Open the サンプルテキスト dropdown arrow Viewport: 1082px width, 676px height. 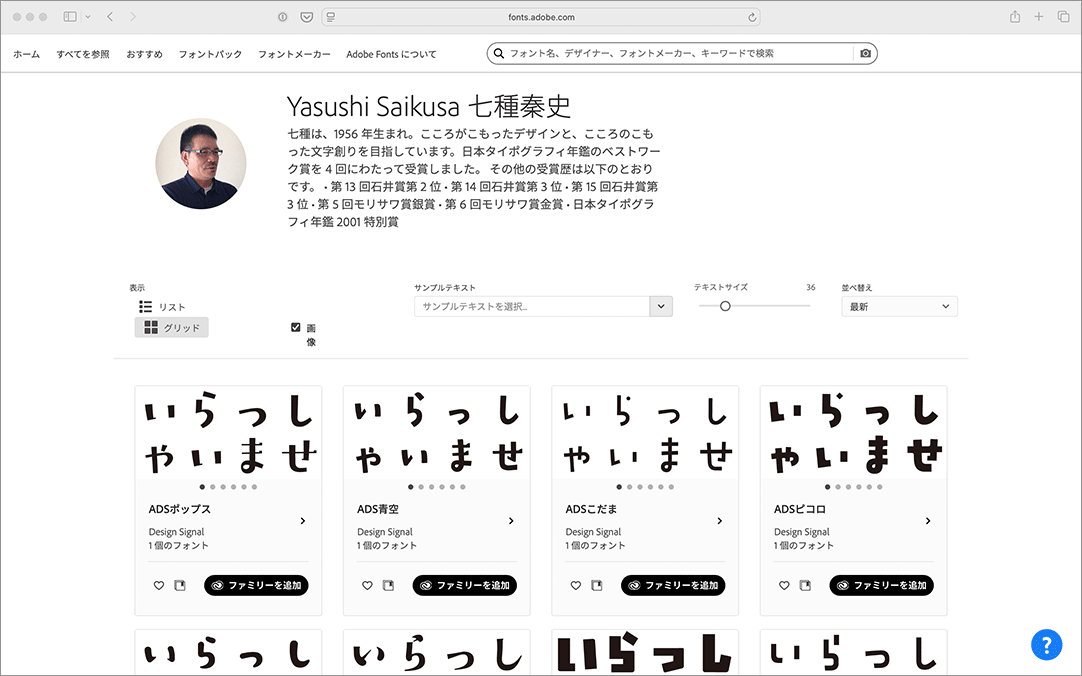coord(660,306)
